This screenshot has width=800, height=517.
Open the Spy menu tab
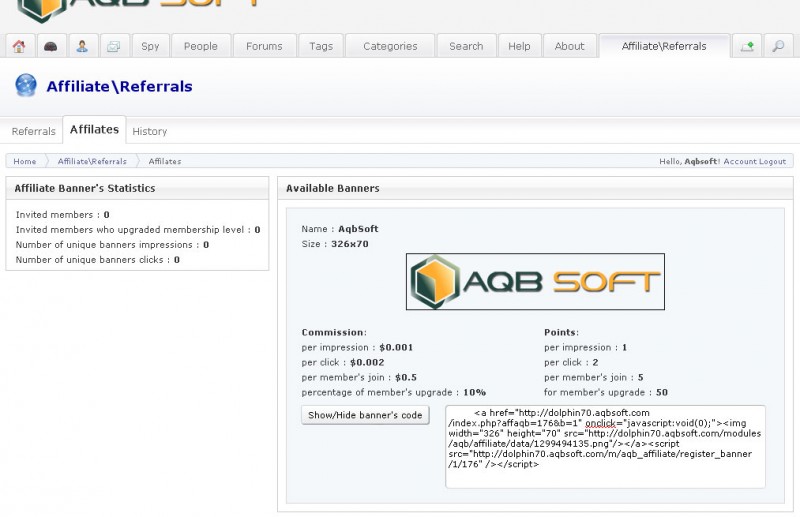click(x=150, y=46)
